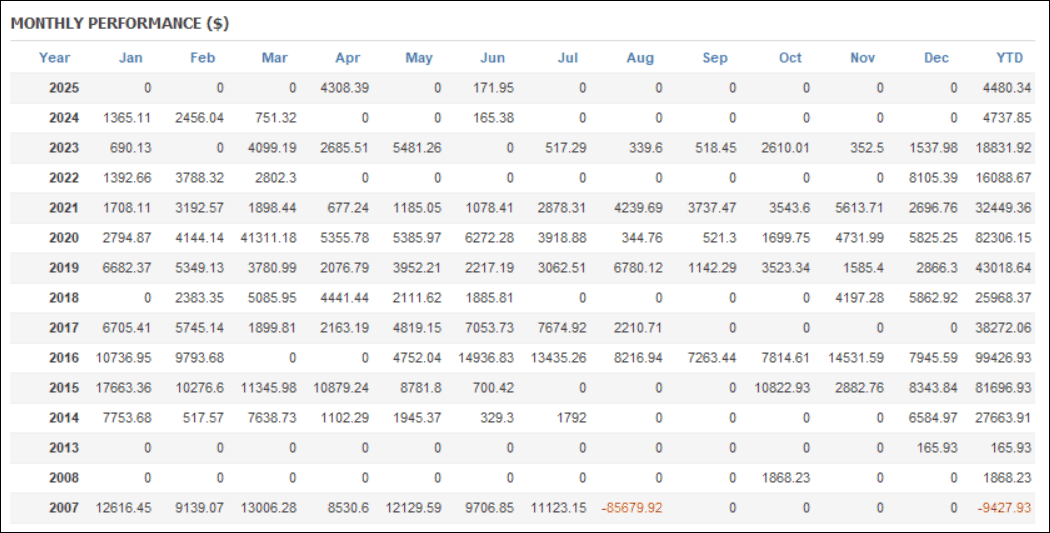Select the Aug column header
The height and width of the screenshot is (533, 1050).
640,58
